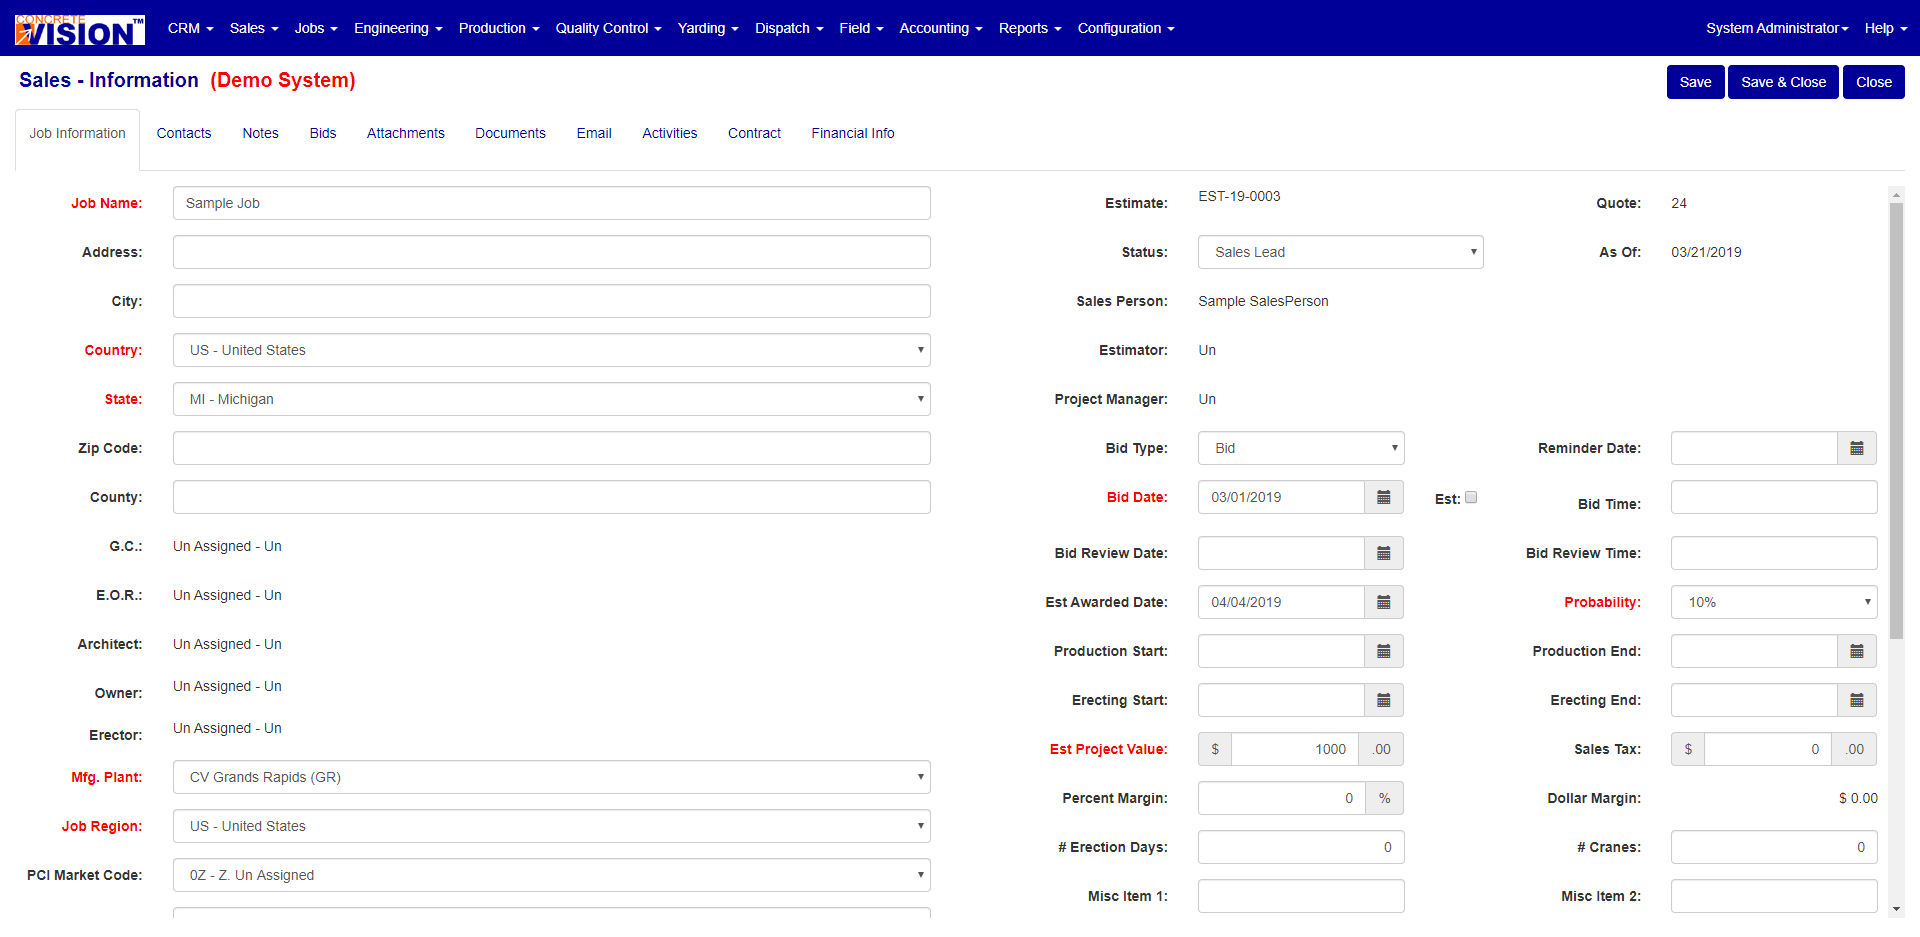Click the Job Name input field

pos(551,203)
